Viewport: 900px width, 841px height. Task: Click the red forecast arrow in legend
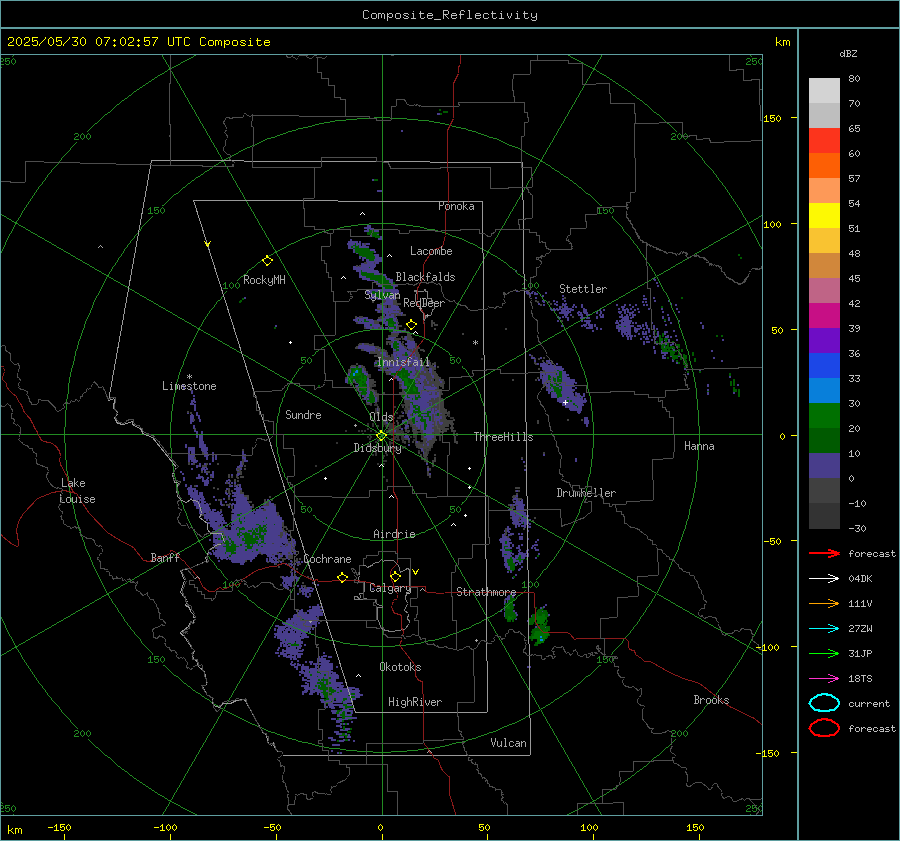point(824,553)
